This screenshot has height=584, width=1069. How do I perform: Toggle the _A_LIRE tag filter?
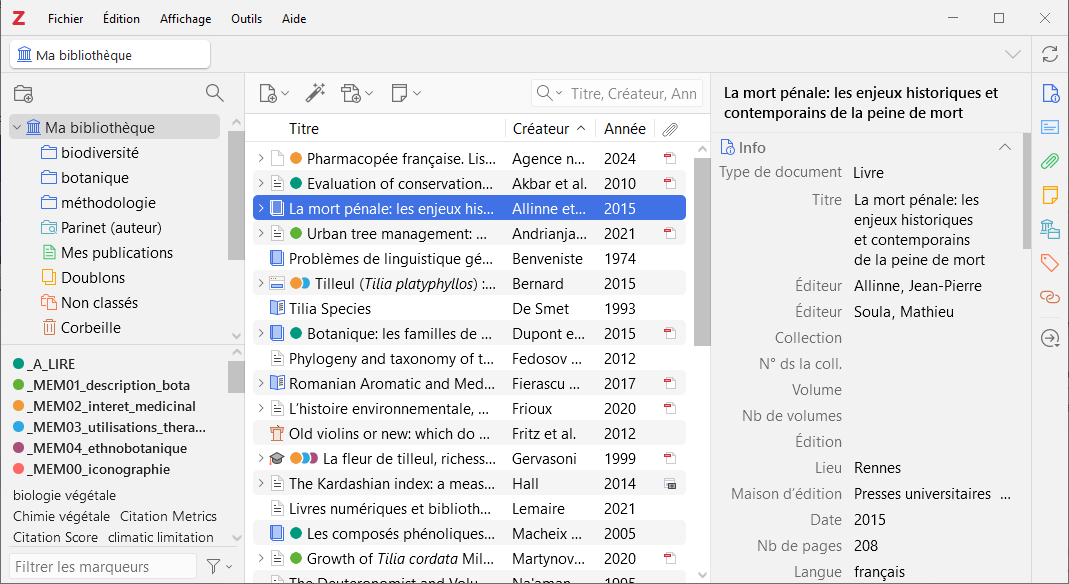50,364
